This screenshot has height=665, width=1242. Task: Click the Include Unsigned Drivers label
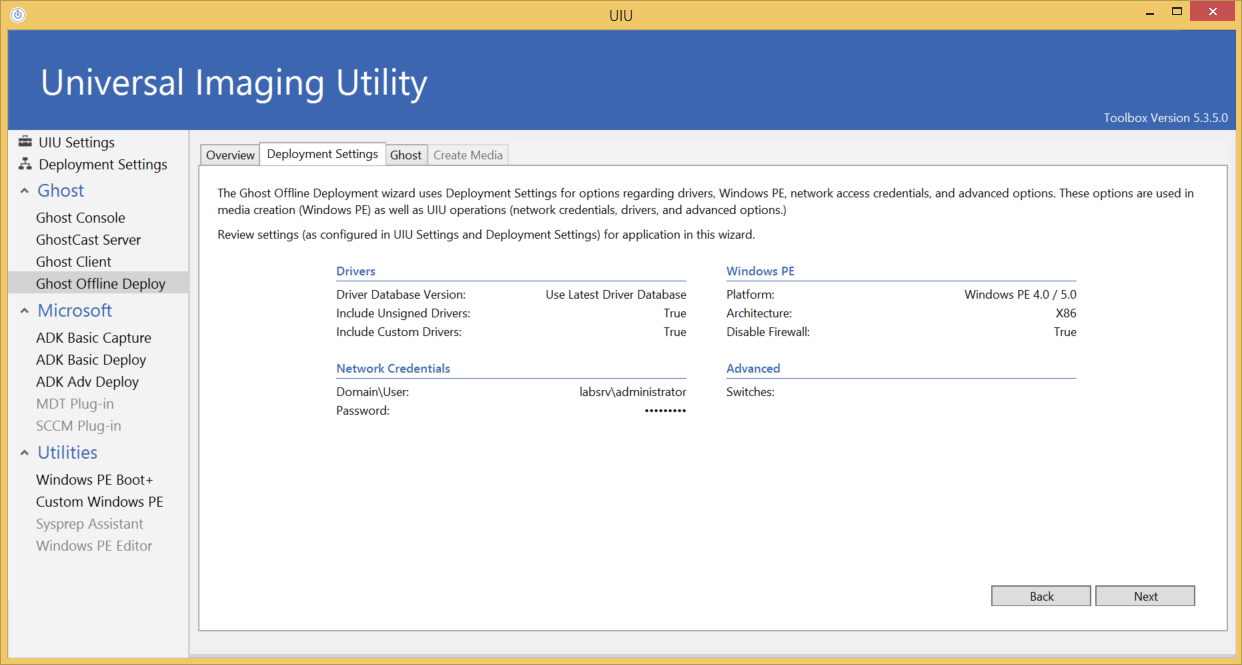pyautogui.click(x=403, y=313)
